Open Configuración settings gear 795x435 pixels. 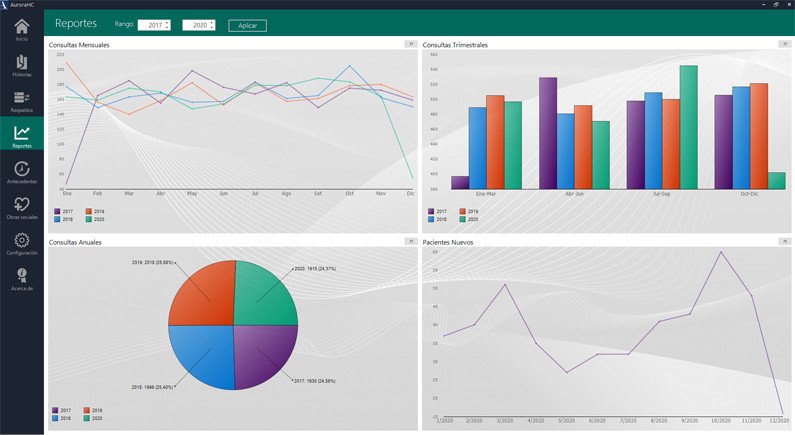[x=21, y=243]
